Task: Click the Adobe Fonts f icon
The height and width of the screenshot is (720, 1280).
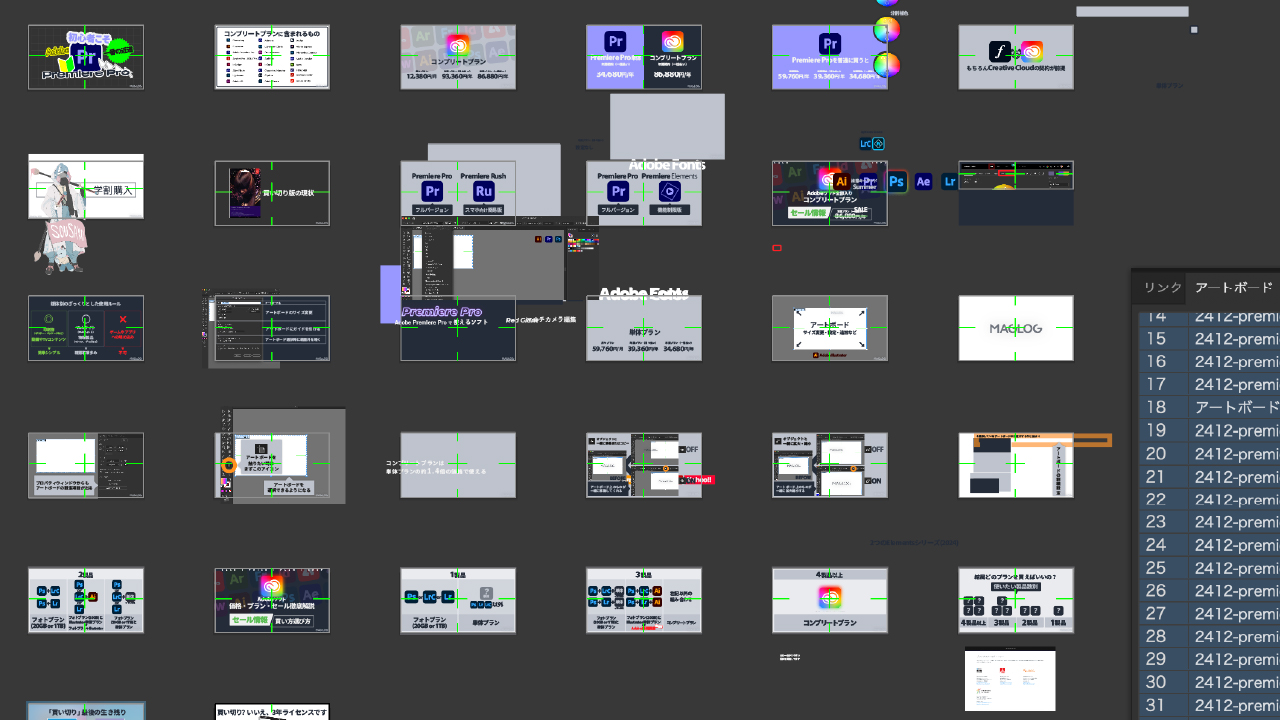Action: coord(1000,52)
